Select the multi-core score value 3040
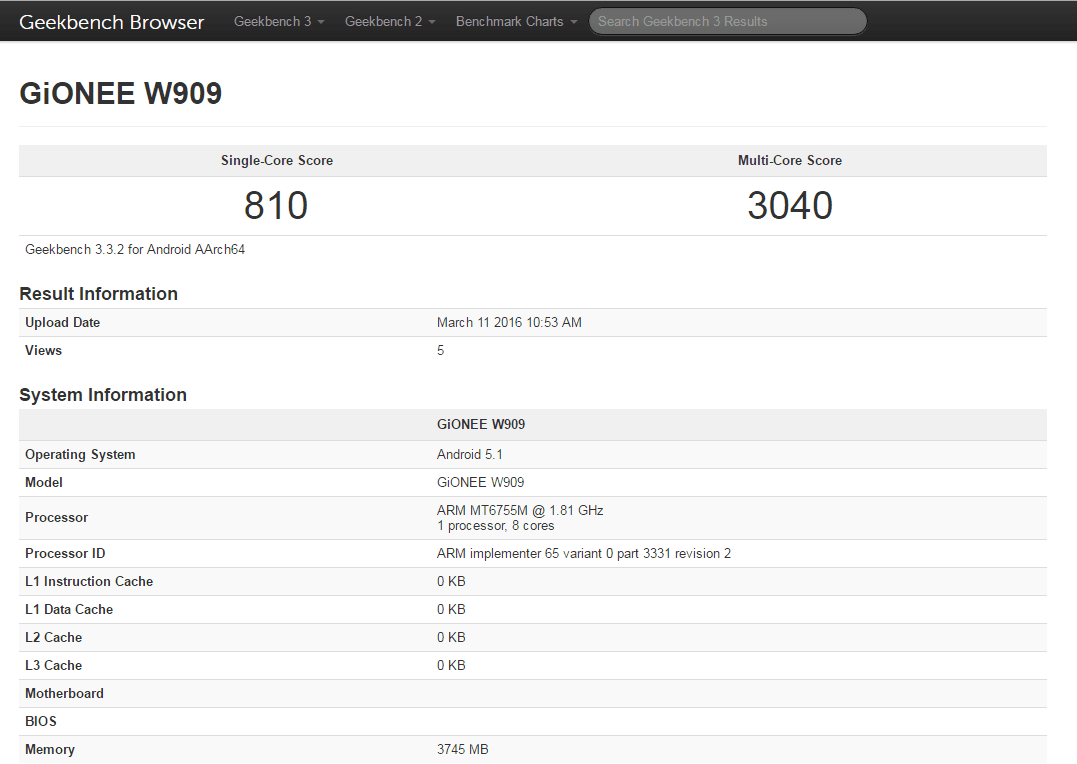The width and height of the screenshot is (1077, 764). click(790, 205)
